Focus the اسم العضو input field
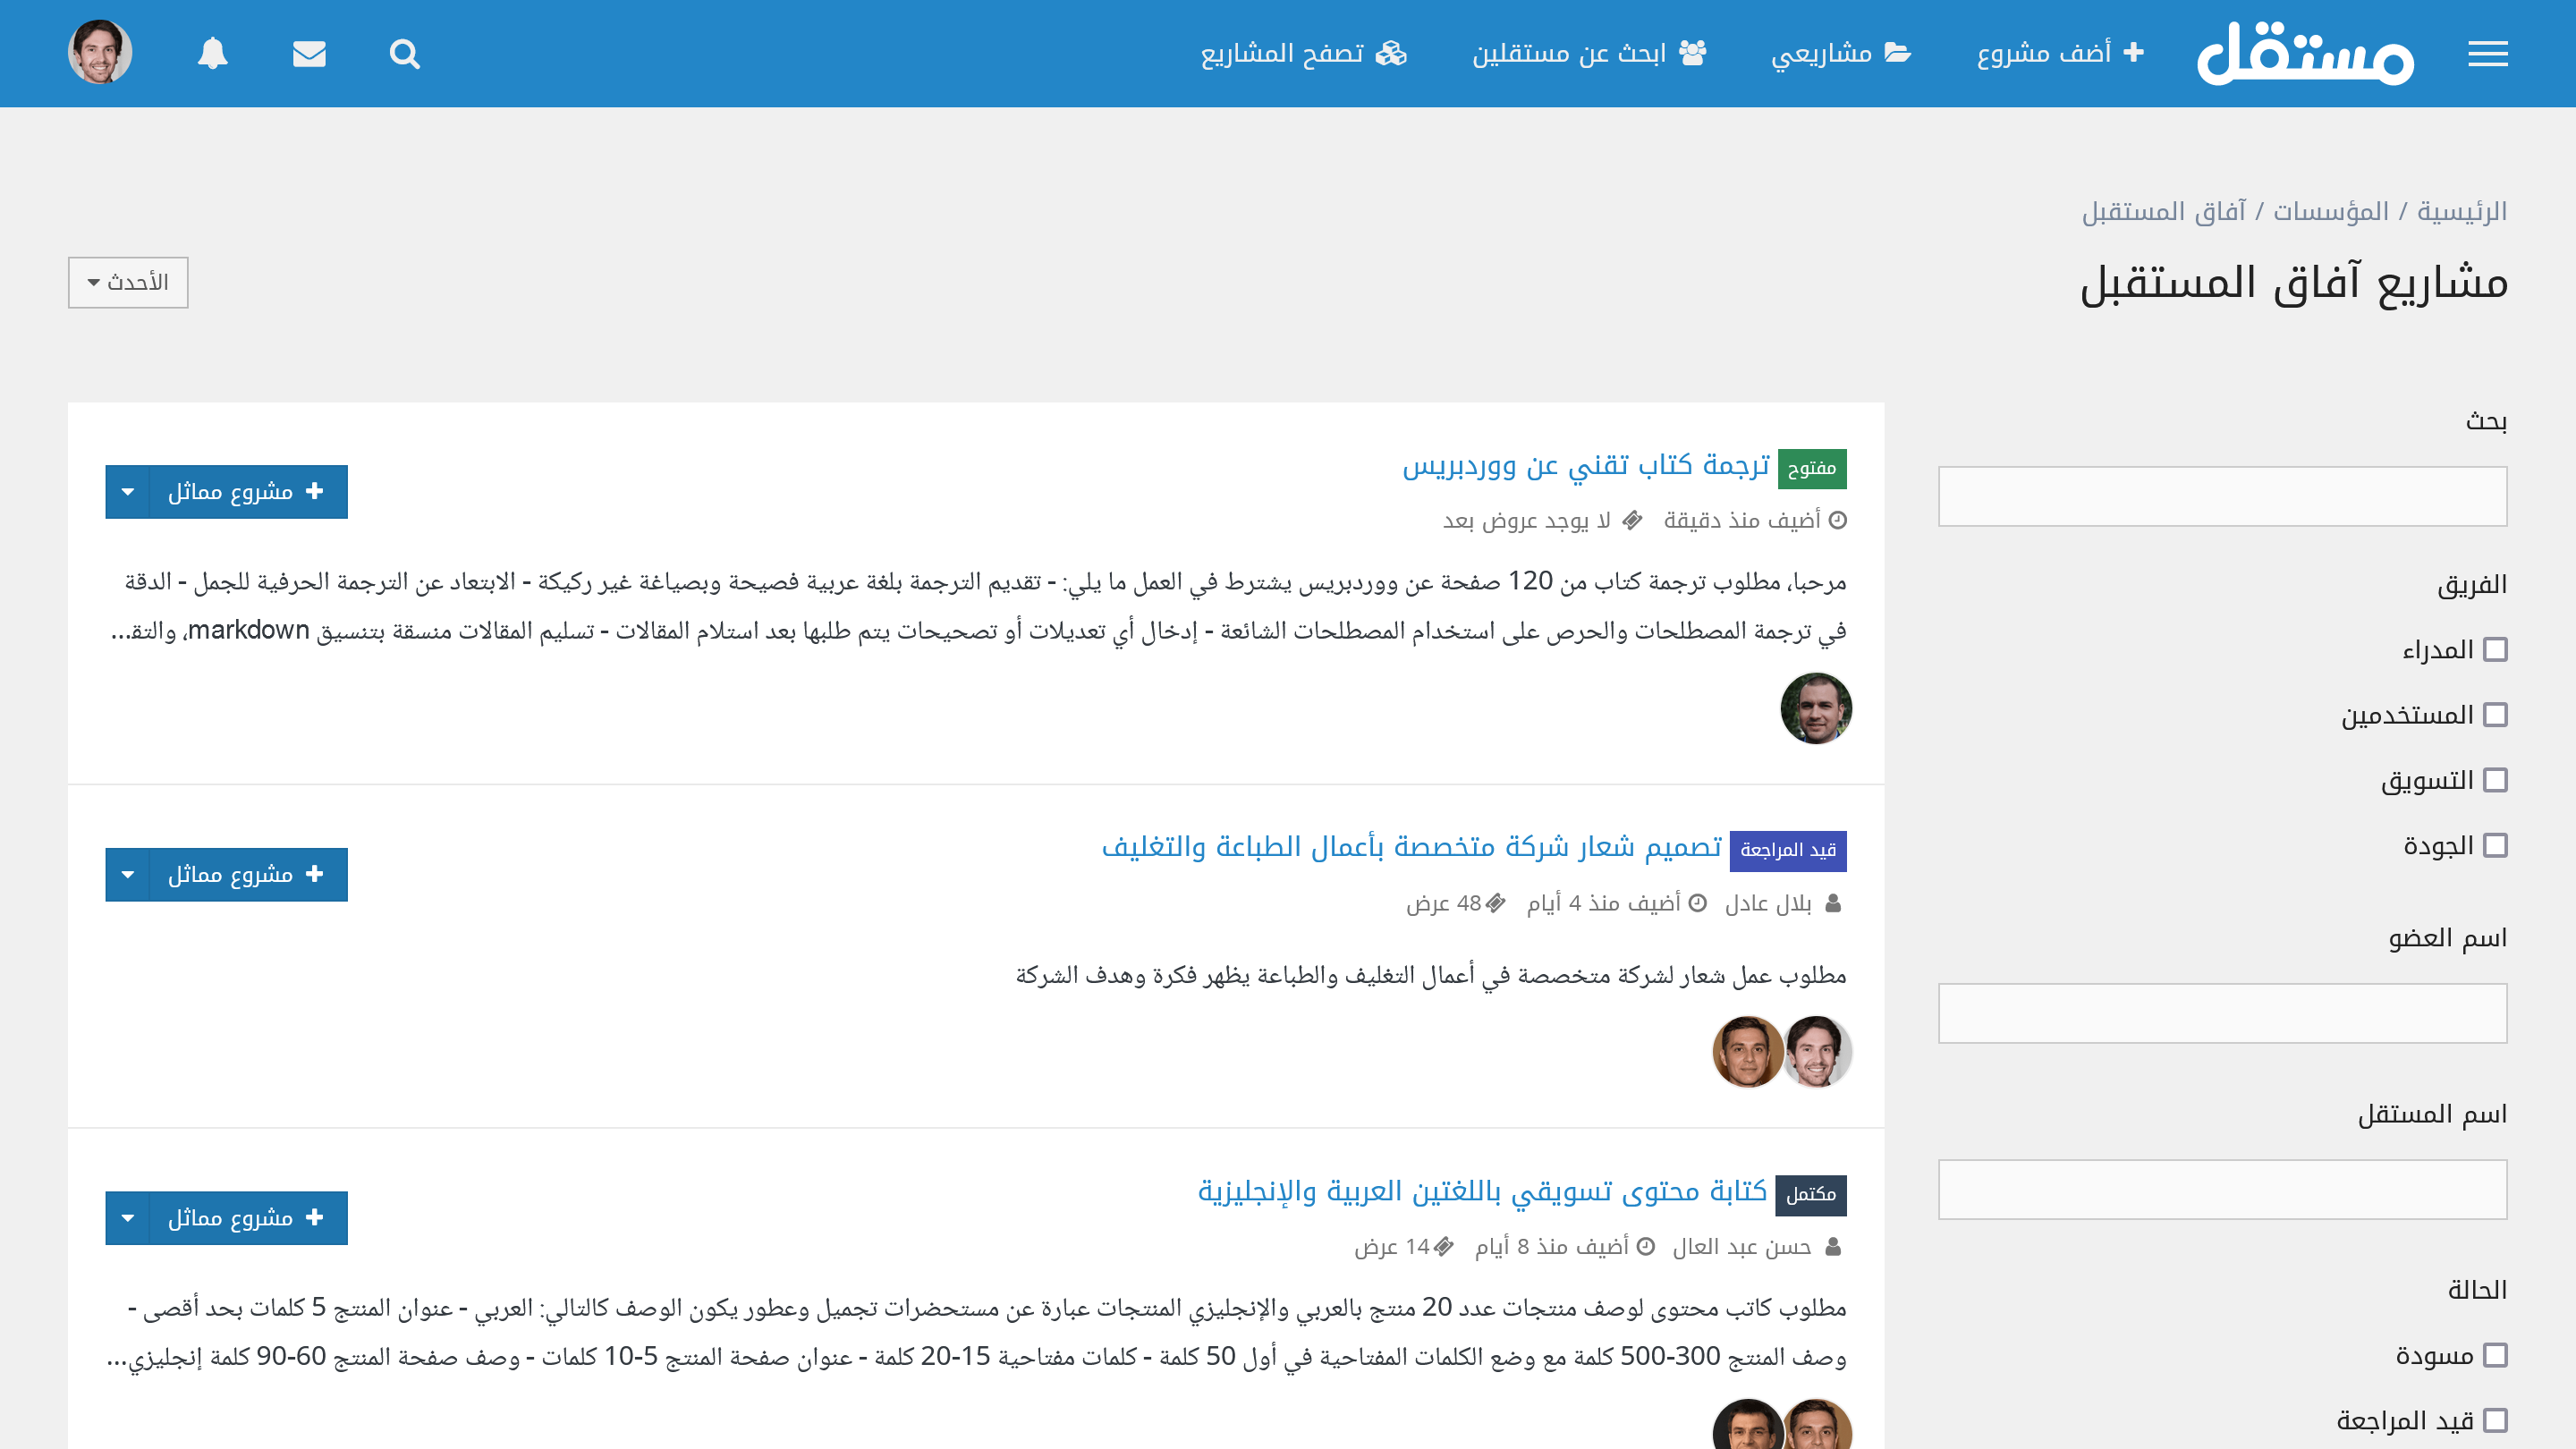 pos(2222,1013)
